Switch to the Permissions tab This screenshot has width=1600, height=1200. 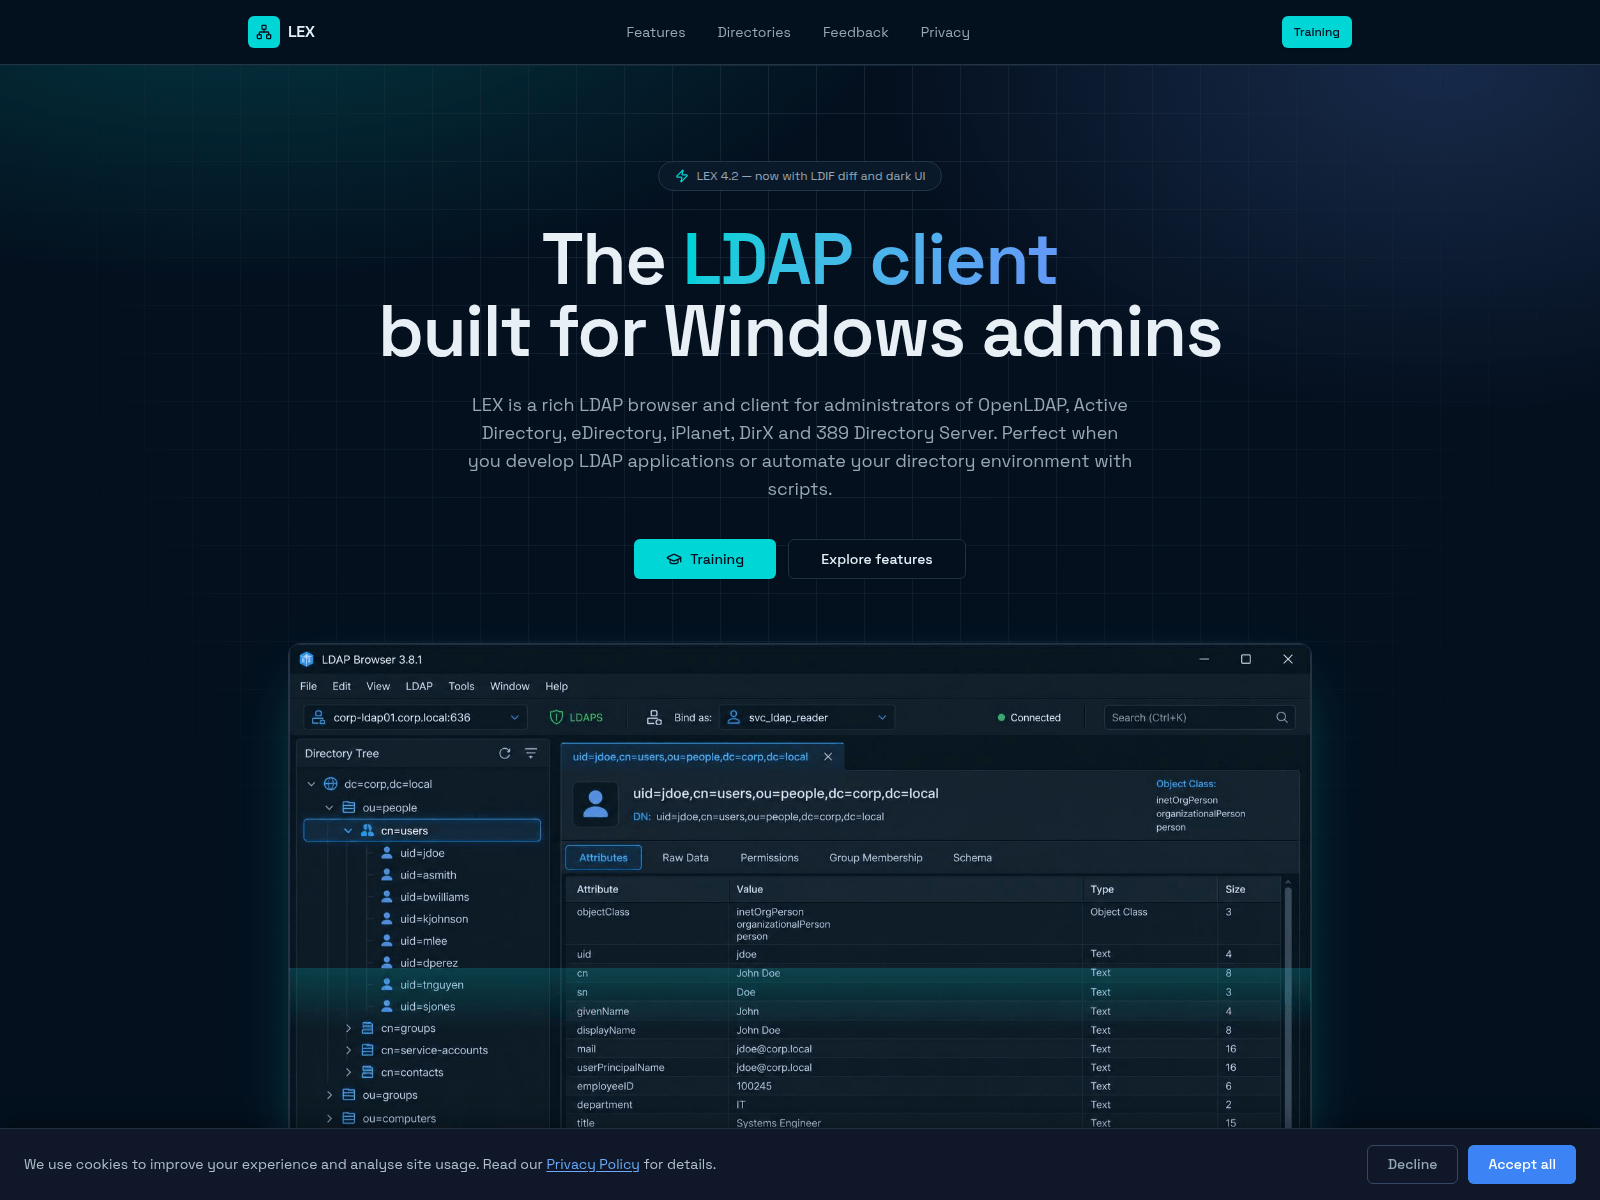coord(769,857)
